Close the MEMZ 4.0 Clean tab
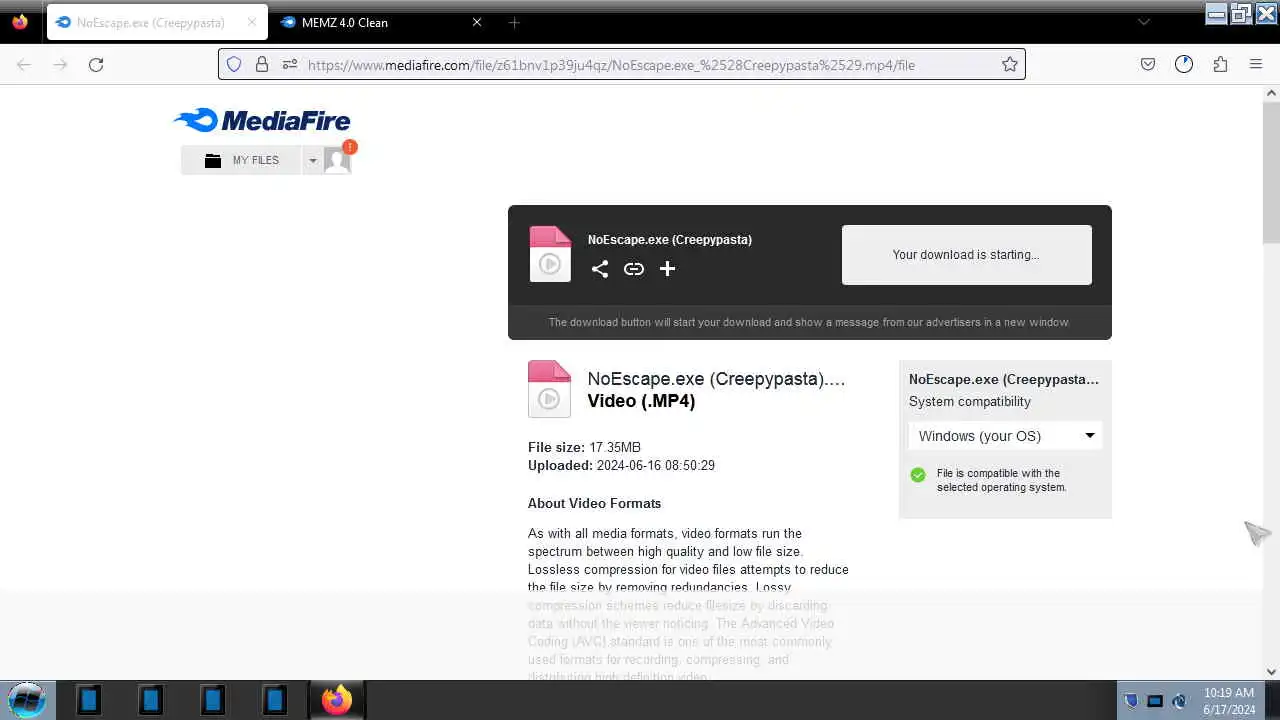1280x720 pixels. 477,22
